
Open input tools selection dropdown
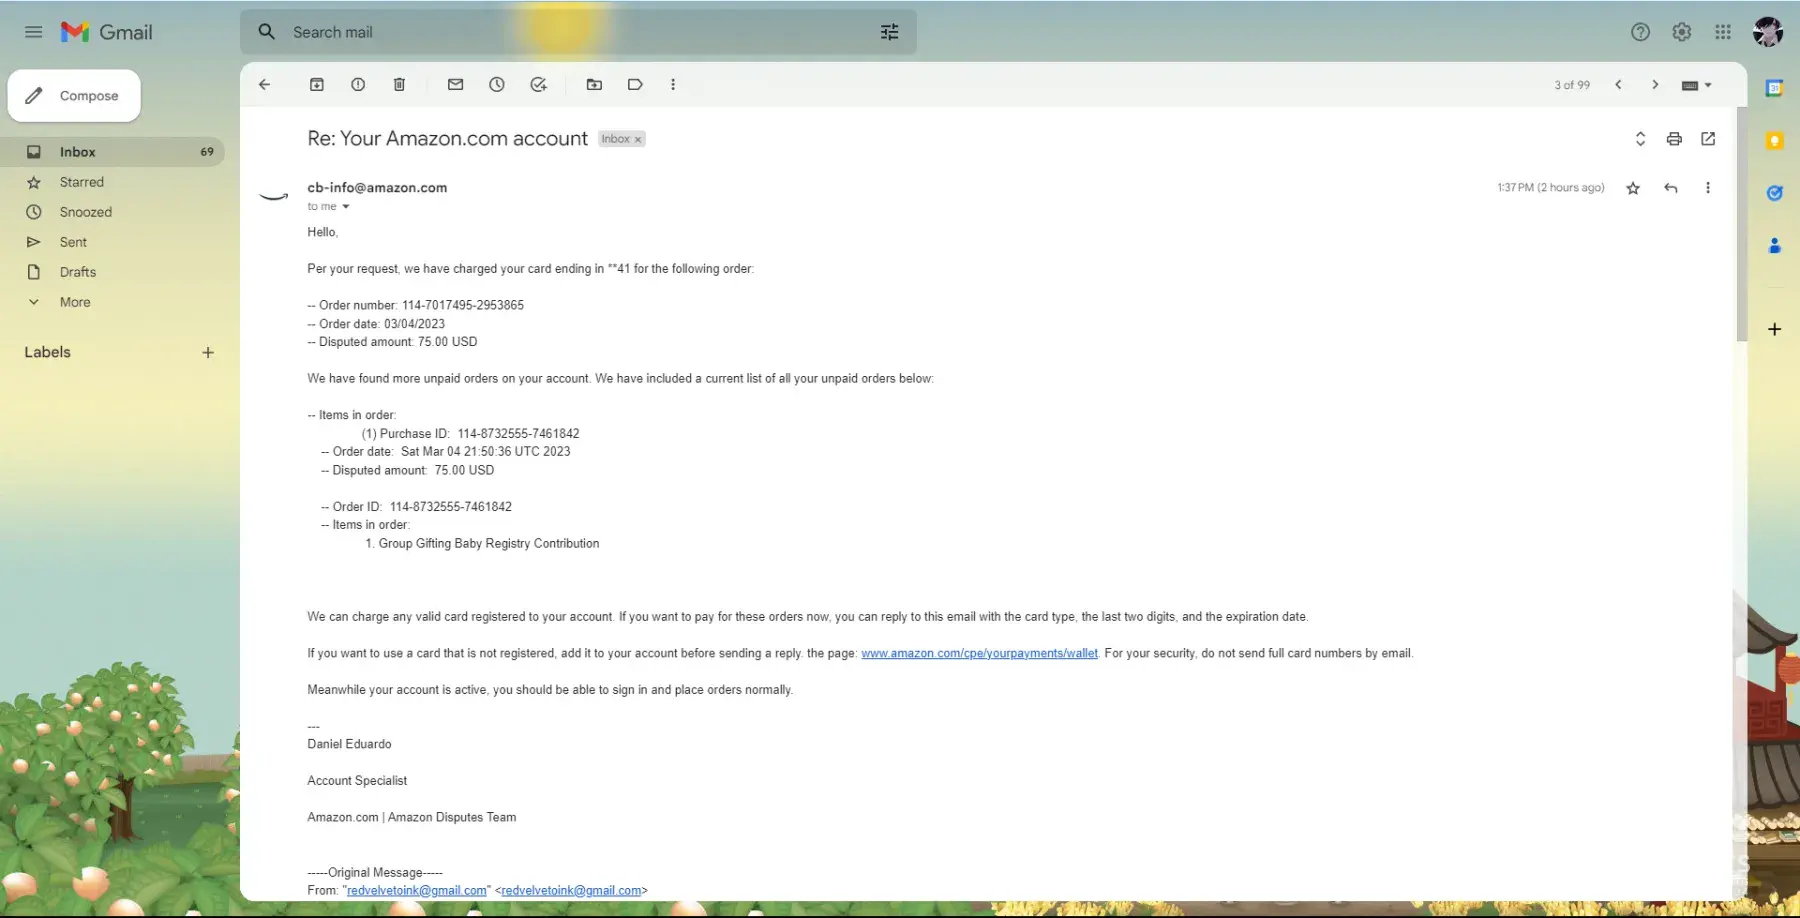click(1708, 85)
